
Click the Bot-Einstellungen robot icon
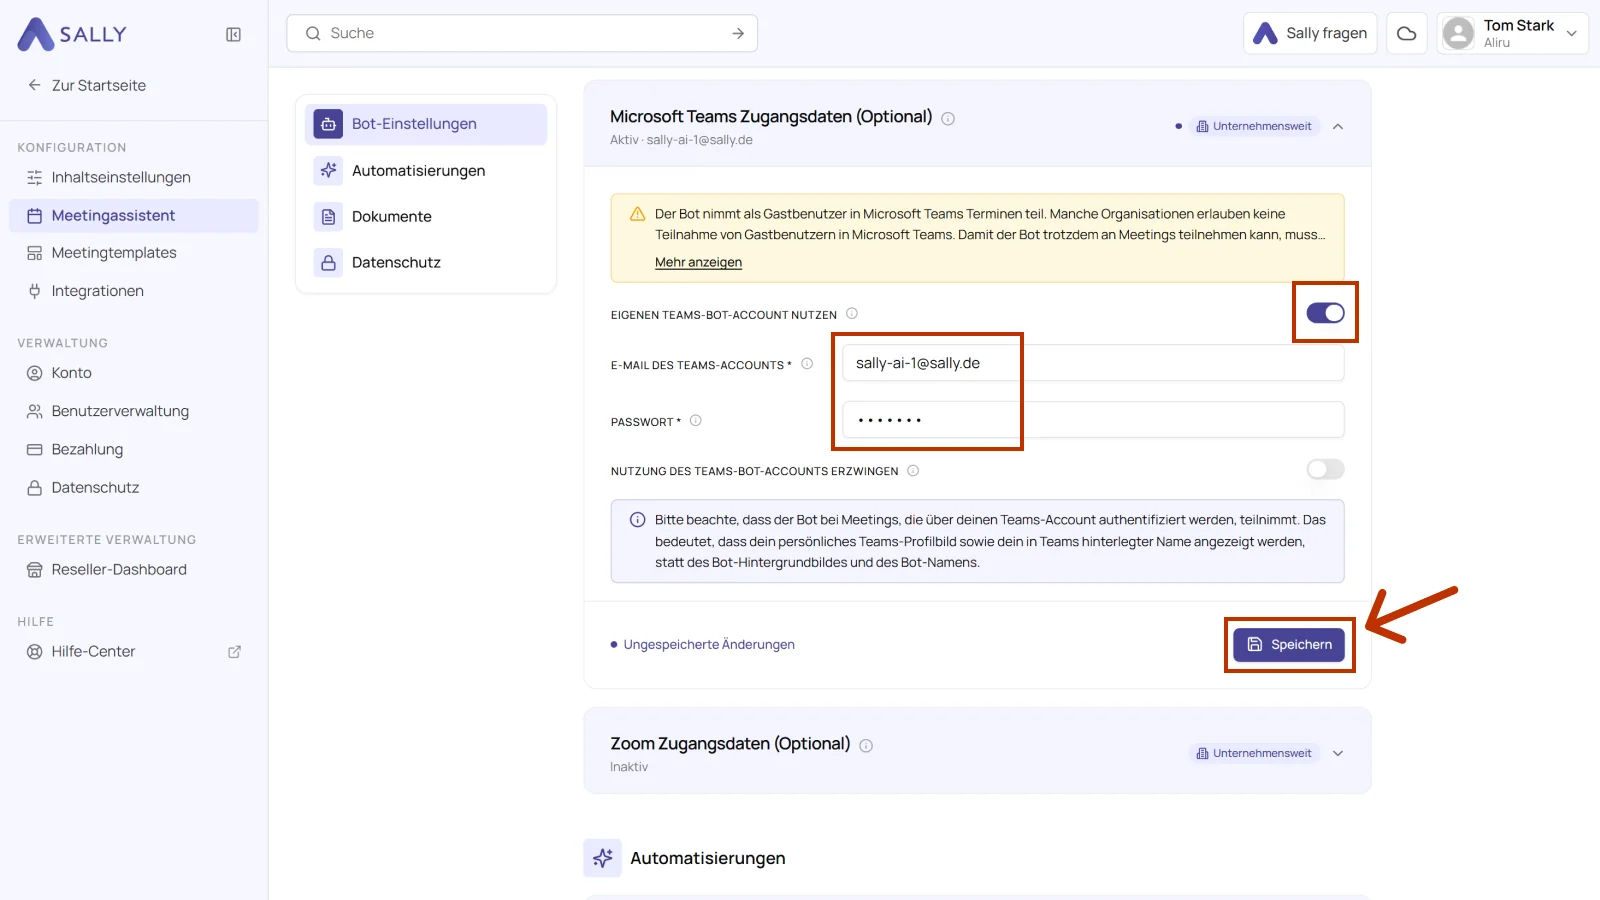(328, 124)
